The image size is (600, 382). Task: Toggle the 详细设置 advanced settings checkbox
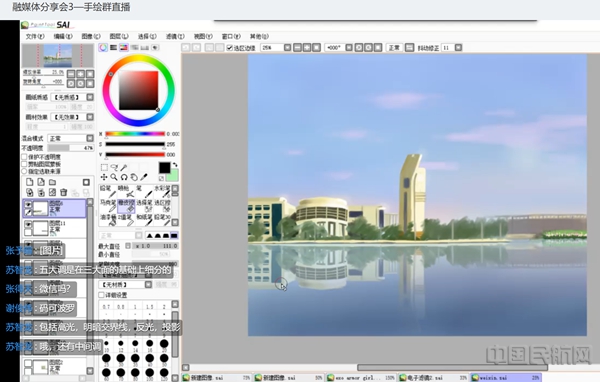point(101,295)
